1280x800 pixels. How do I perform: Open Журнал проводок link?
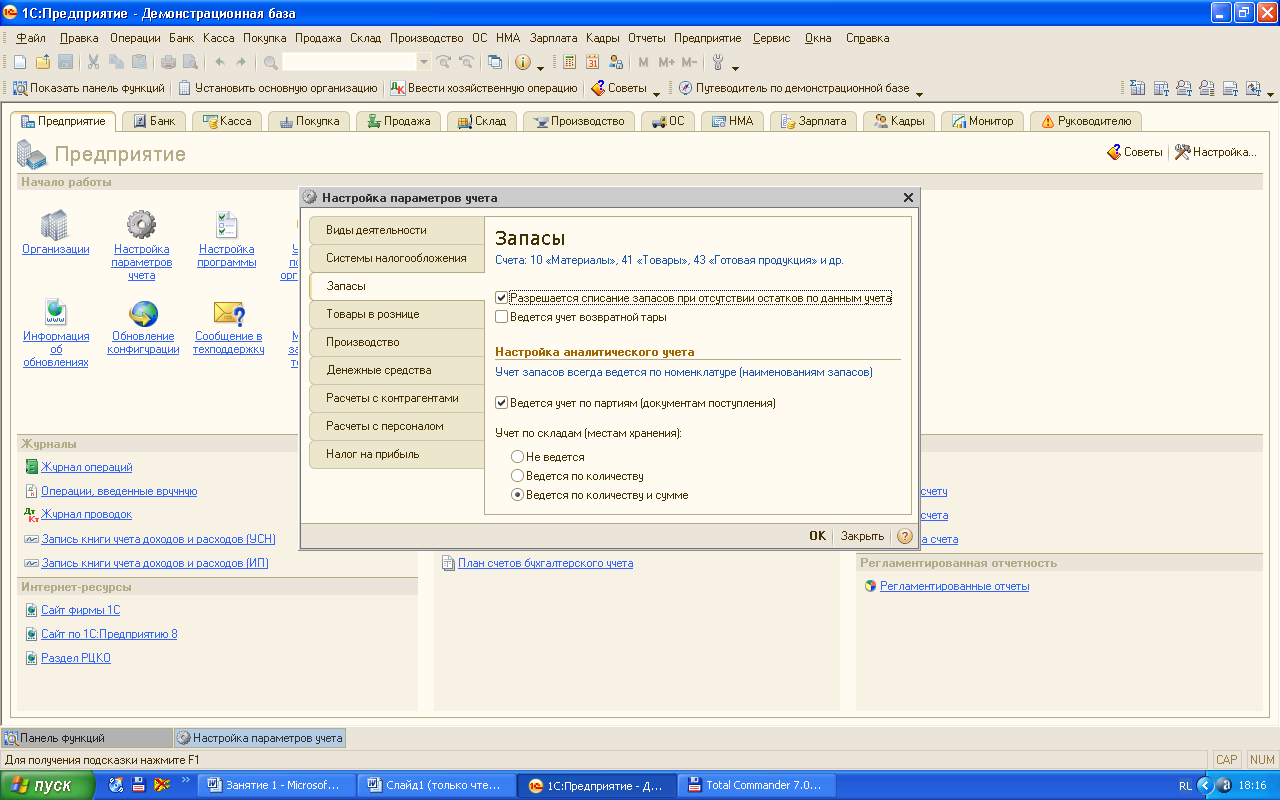pos(86,514)
